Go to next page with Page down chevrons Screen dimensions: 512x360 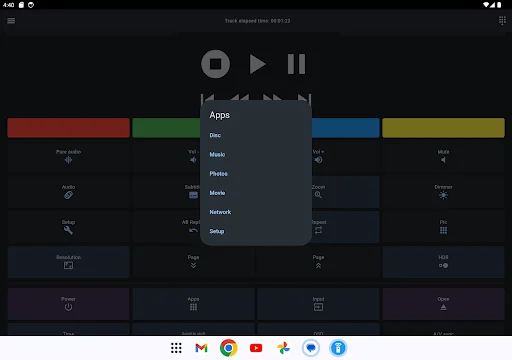pos(193,262)
